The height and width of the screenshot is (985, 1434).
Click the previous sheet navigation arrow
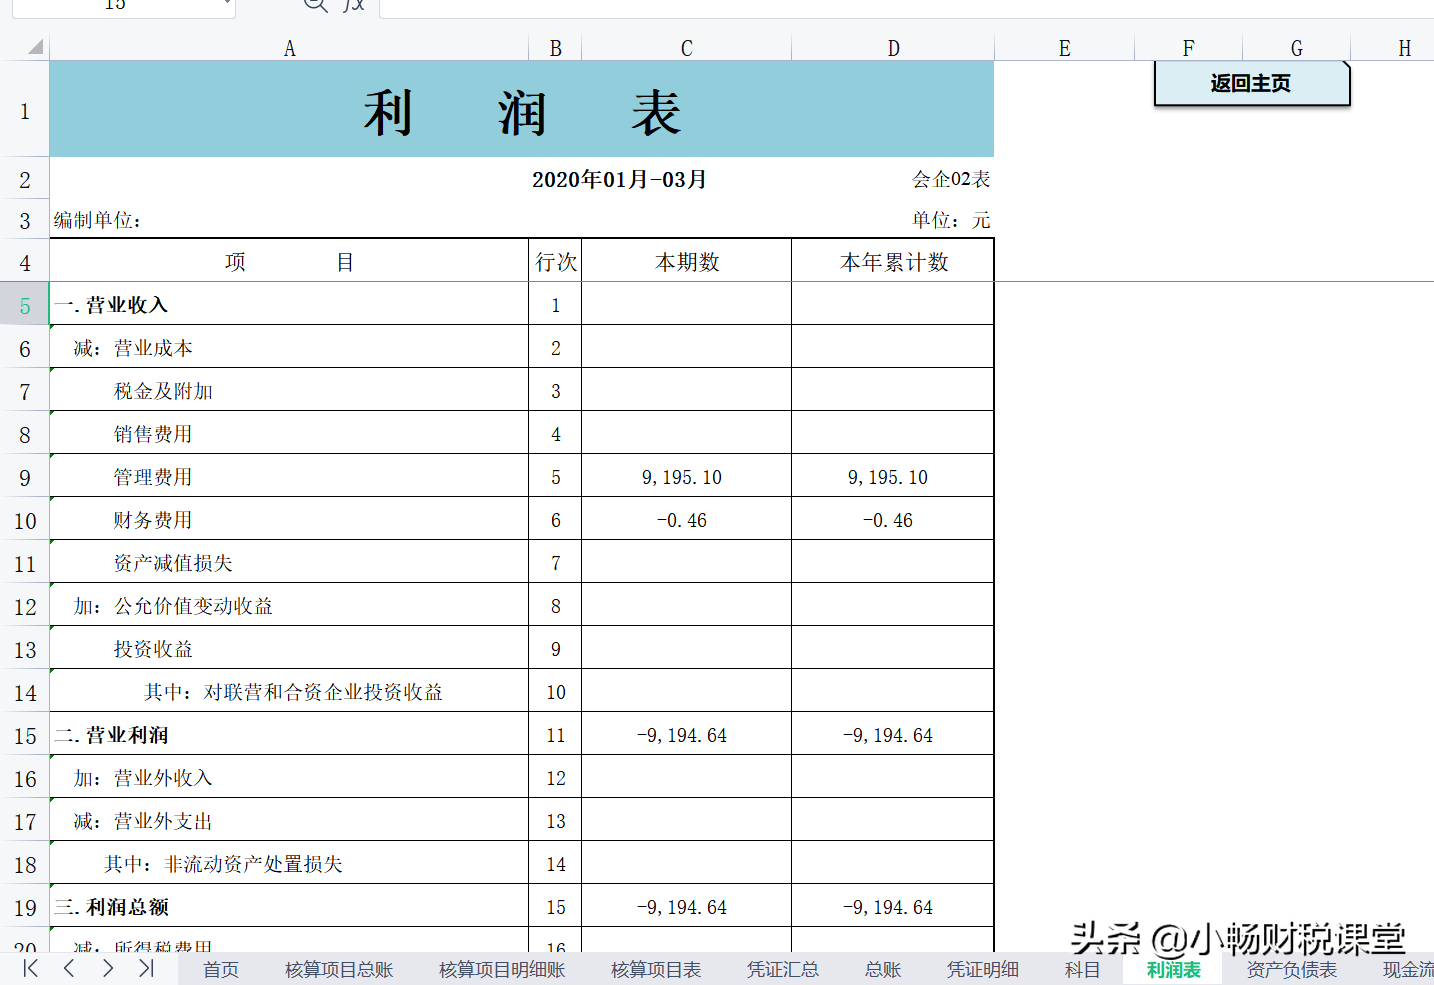68,968
